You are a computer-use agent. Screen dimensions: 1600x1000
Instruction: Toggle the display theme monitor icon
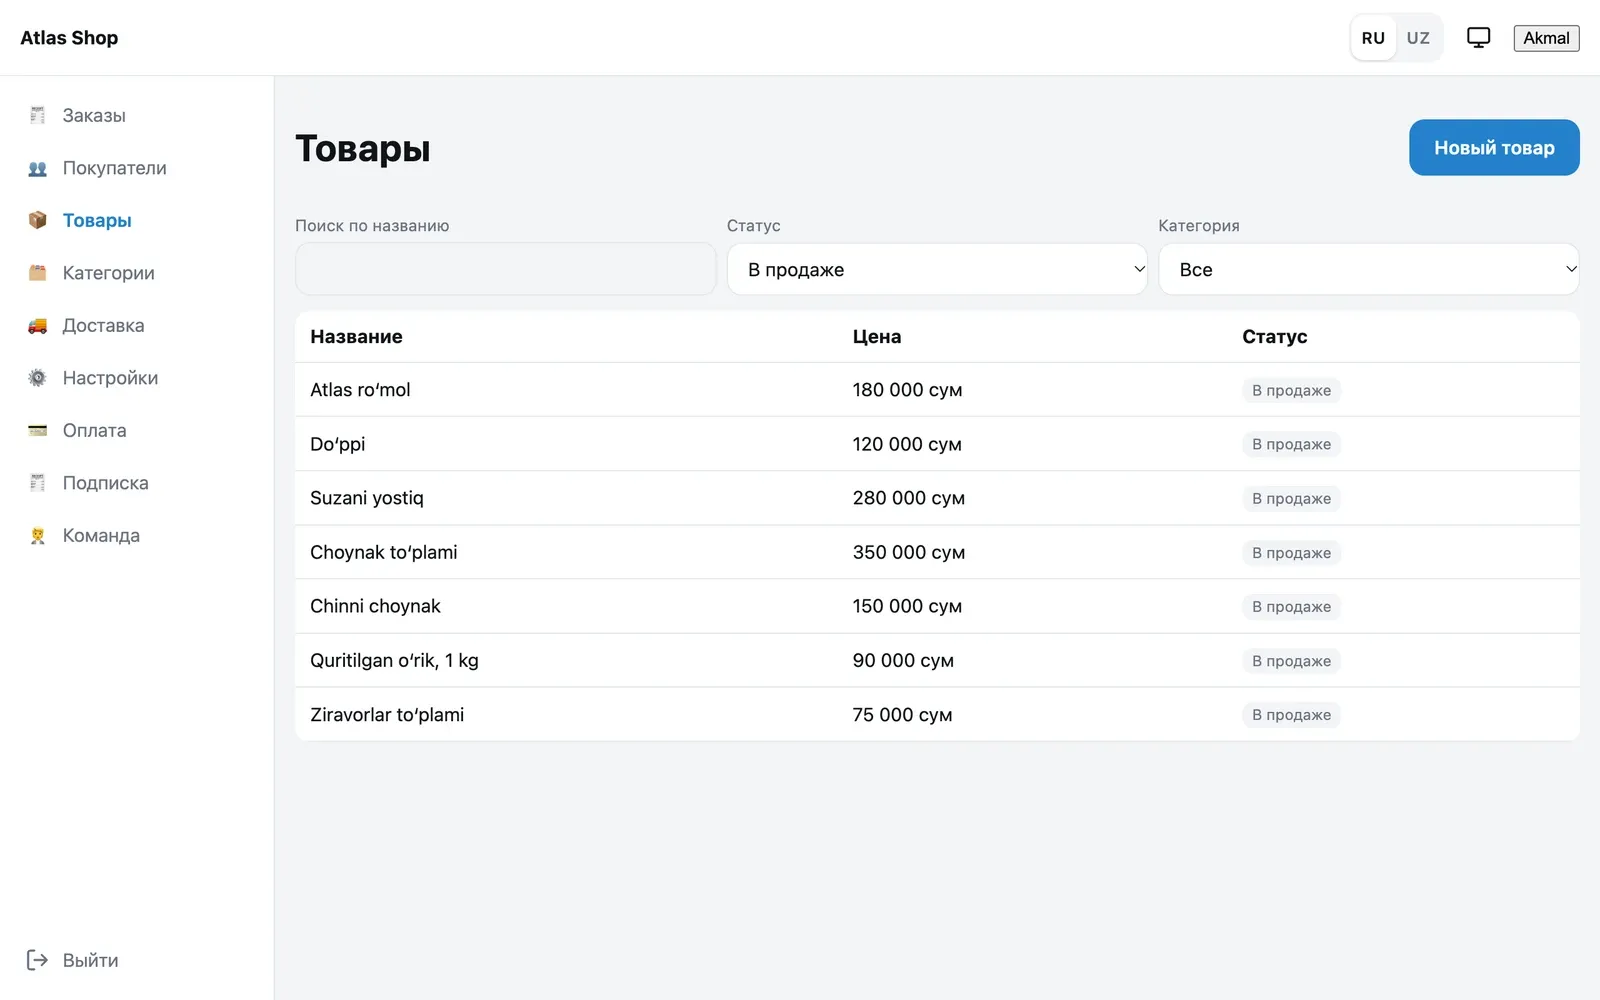tap(1478, 38)
